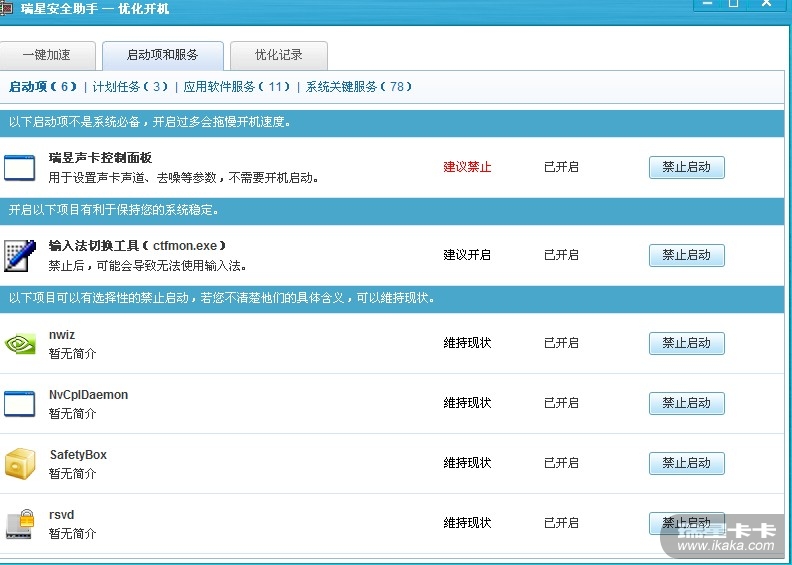792x565 pixels.
Task: Open the 计划任务 (3) sub-tab
Action: coord(130,87)
